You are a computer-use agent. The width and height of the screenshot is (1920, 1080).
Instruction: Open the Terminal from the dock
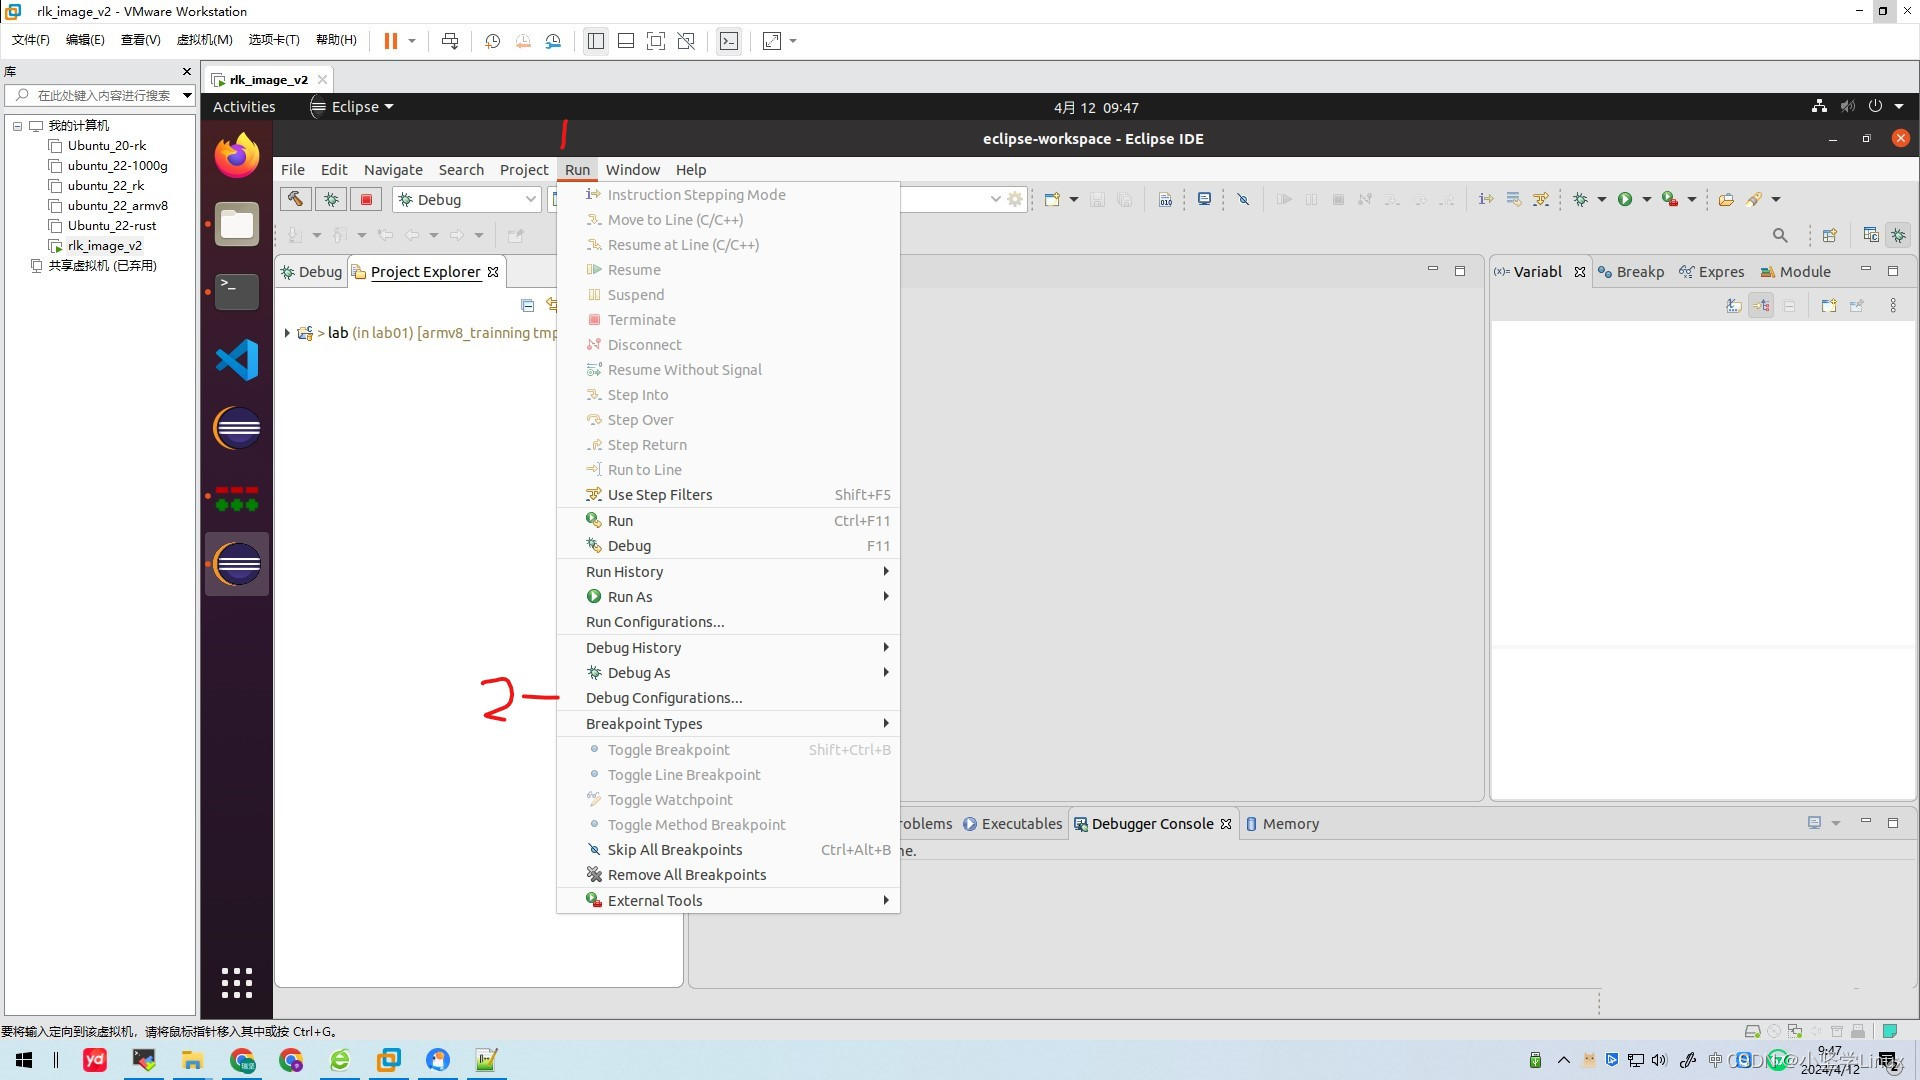click(x=237, y=291)
